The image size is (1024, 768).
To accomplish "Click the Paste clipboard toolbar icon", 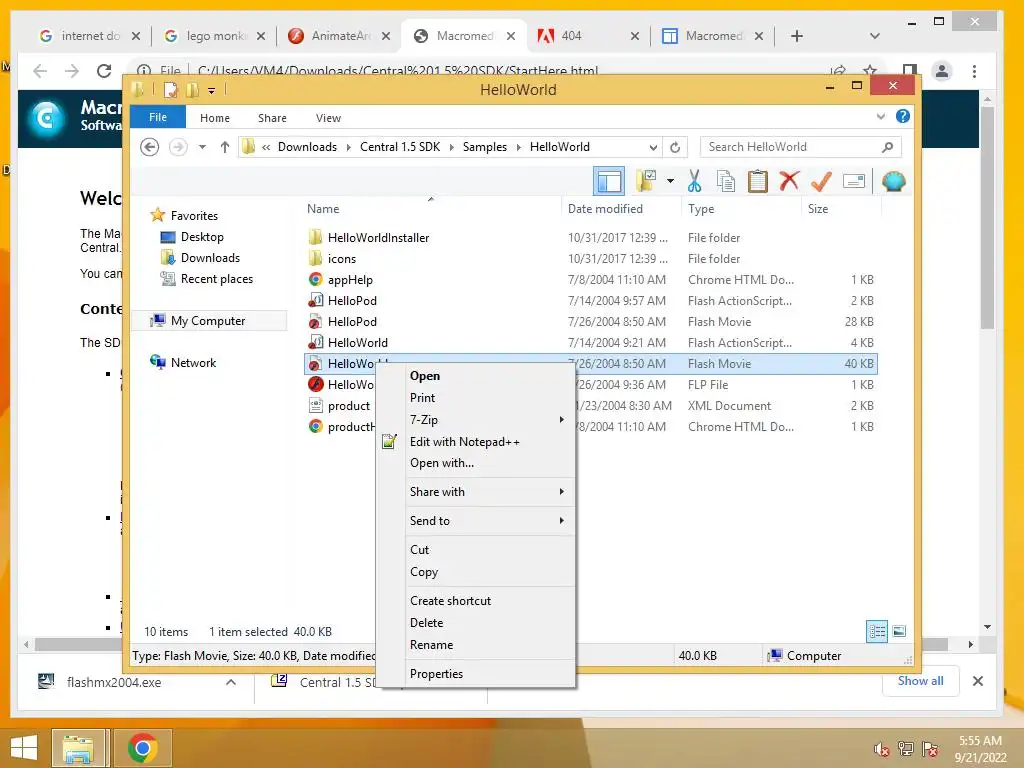I will (757, 181).
